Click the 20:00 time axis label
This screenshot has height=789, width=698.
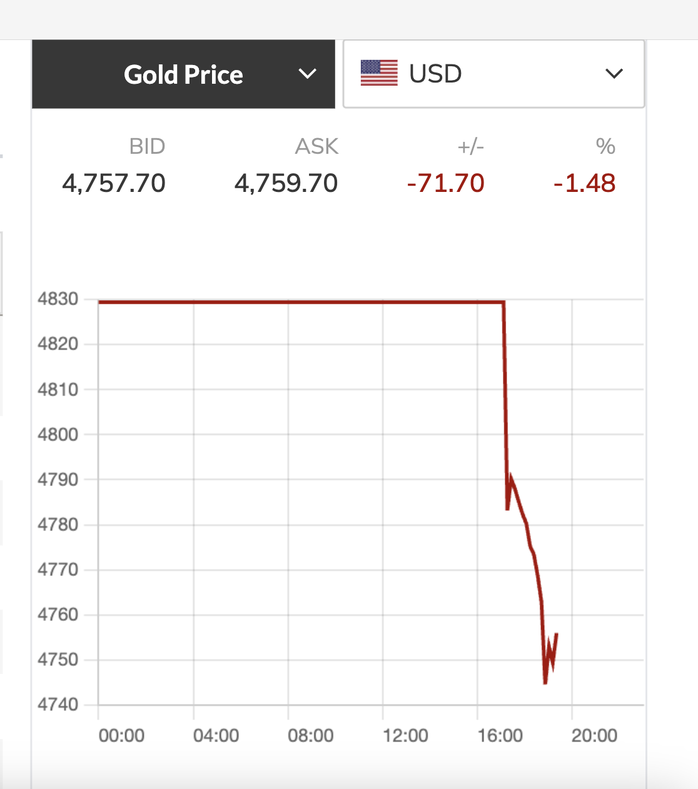pos(594,736)
